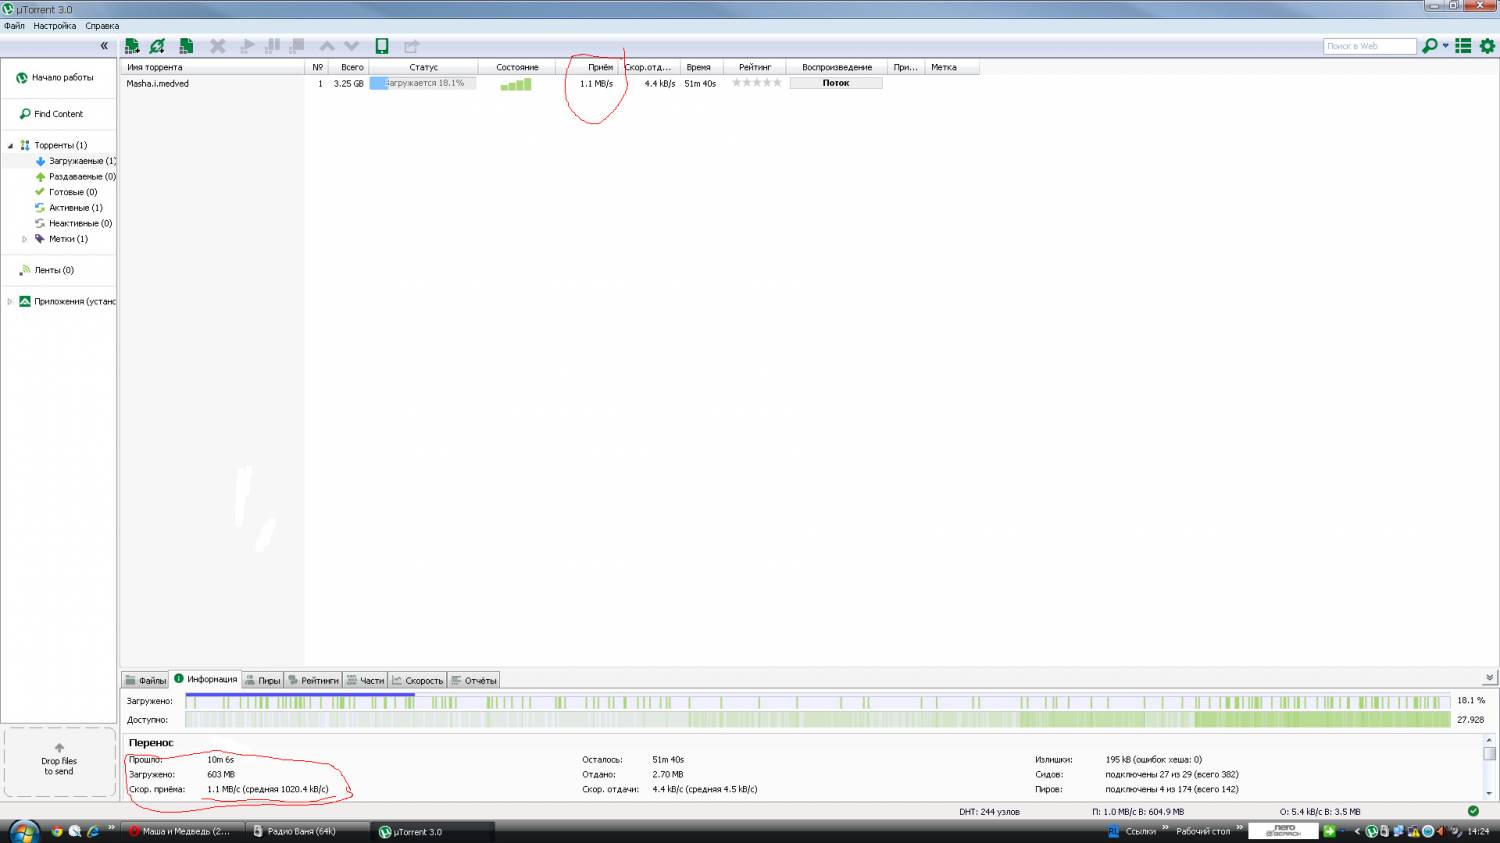1500x843 pixels.
Task: Open Find Content in the sidebar
Action: (x=58, y=114)
